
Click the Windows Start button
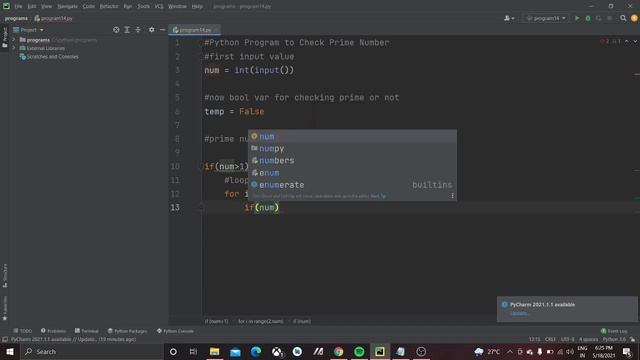10,351
